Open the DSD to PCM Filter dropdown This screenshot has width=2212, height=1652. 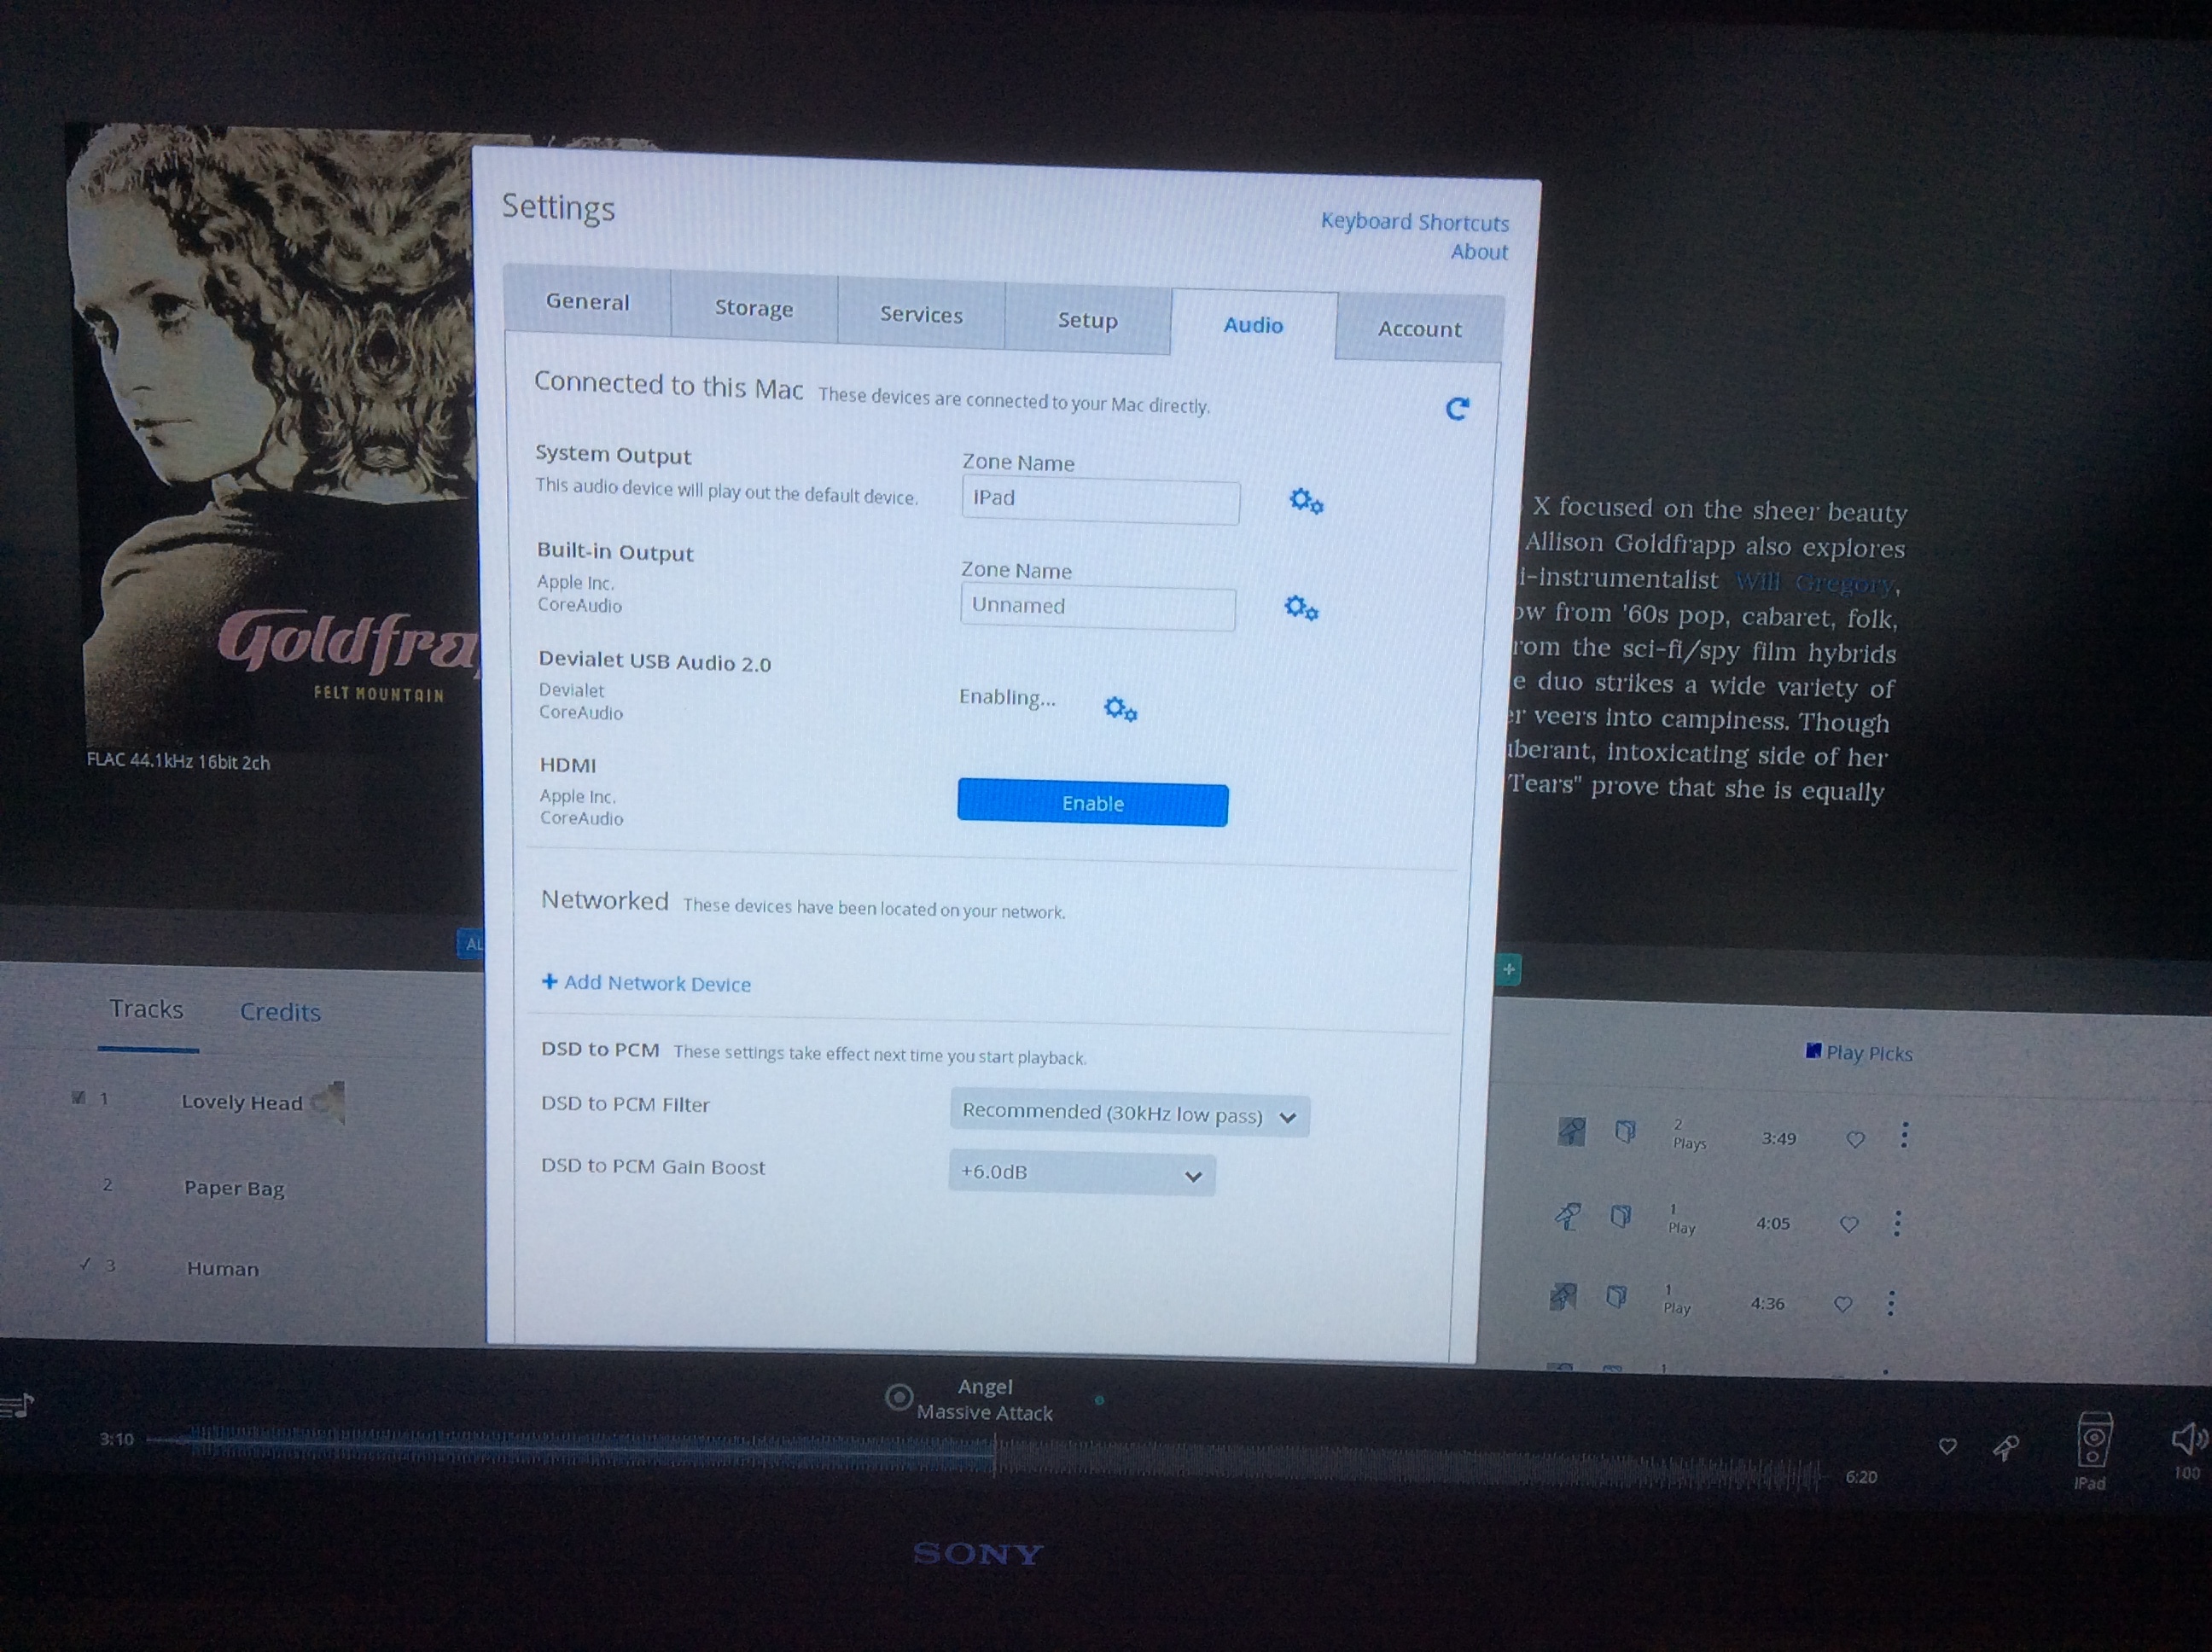click(1129, 1114)
